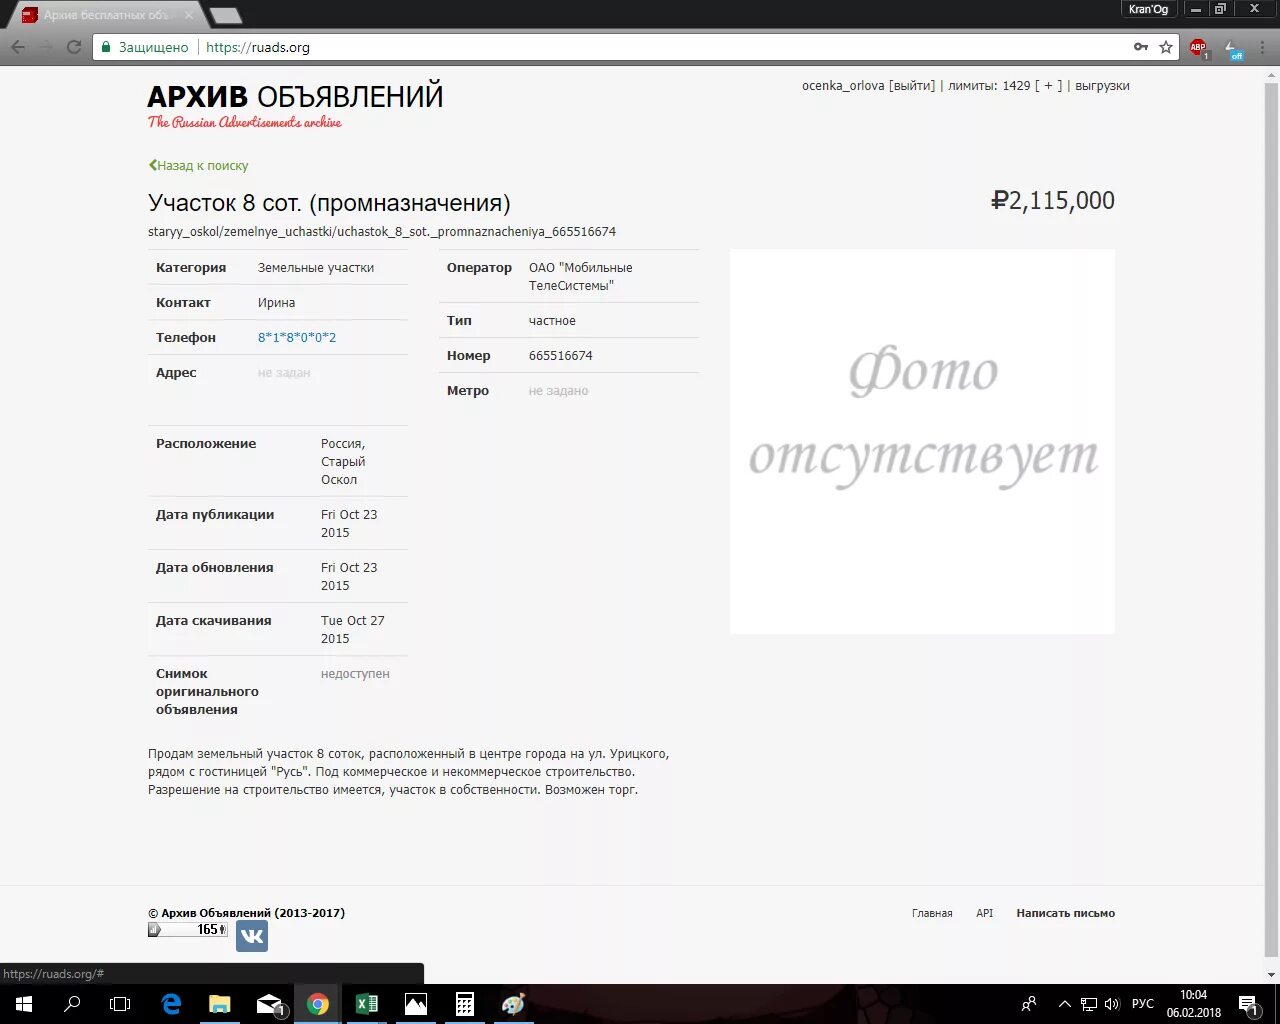Open the Mail app on taskbar
1280x1024 pixels.
point(269,1004)
